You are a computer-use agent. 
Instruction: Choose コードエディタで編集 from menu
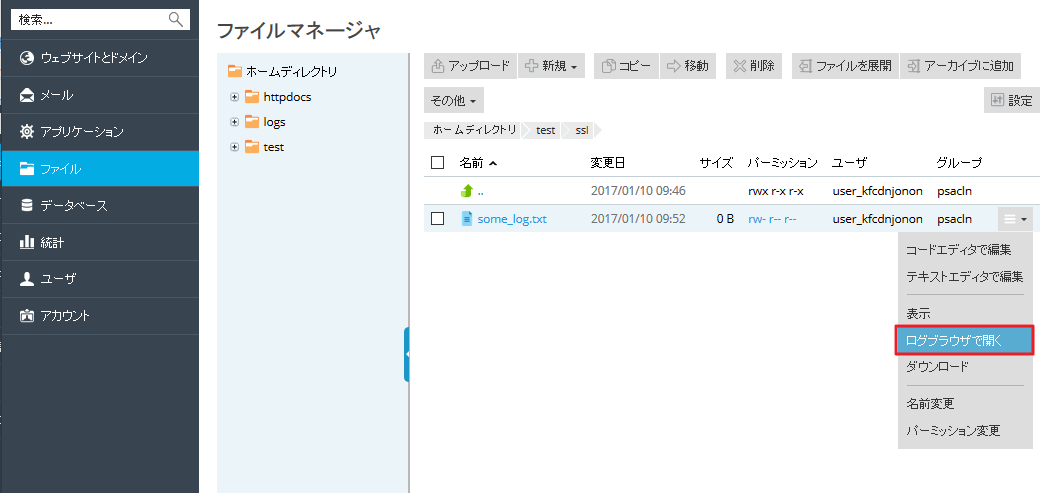pyautogui.click(x=958, y=250)
